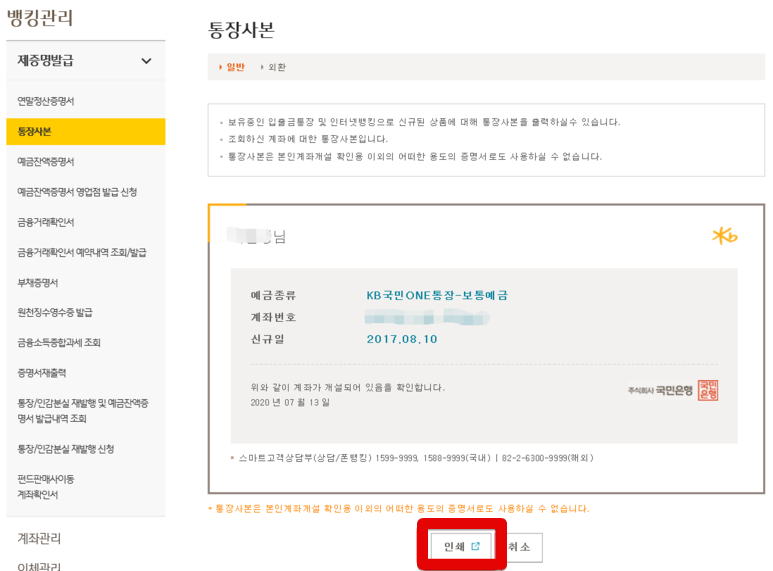Open 펀드판매사이동 계좌확인서

(x=46, y=487)
